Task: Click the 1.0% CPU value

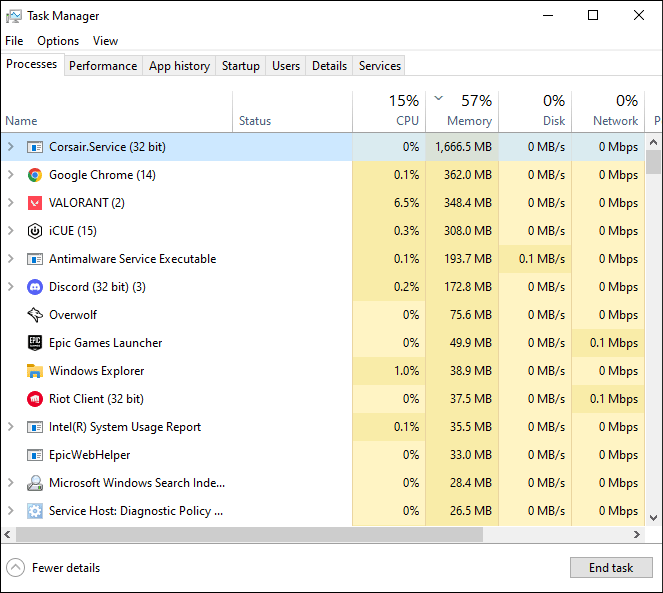Action: click(x=406, y=371)
